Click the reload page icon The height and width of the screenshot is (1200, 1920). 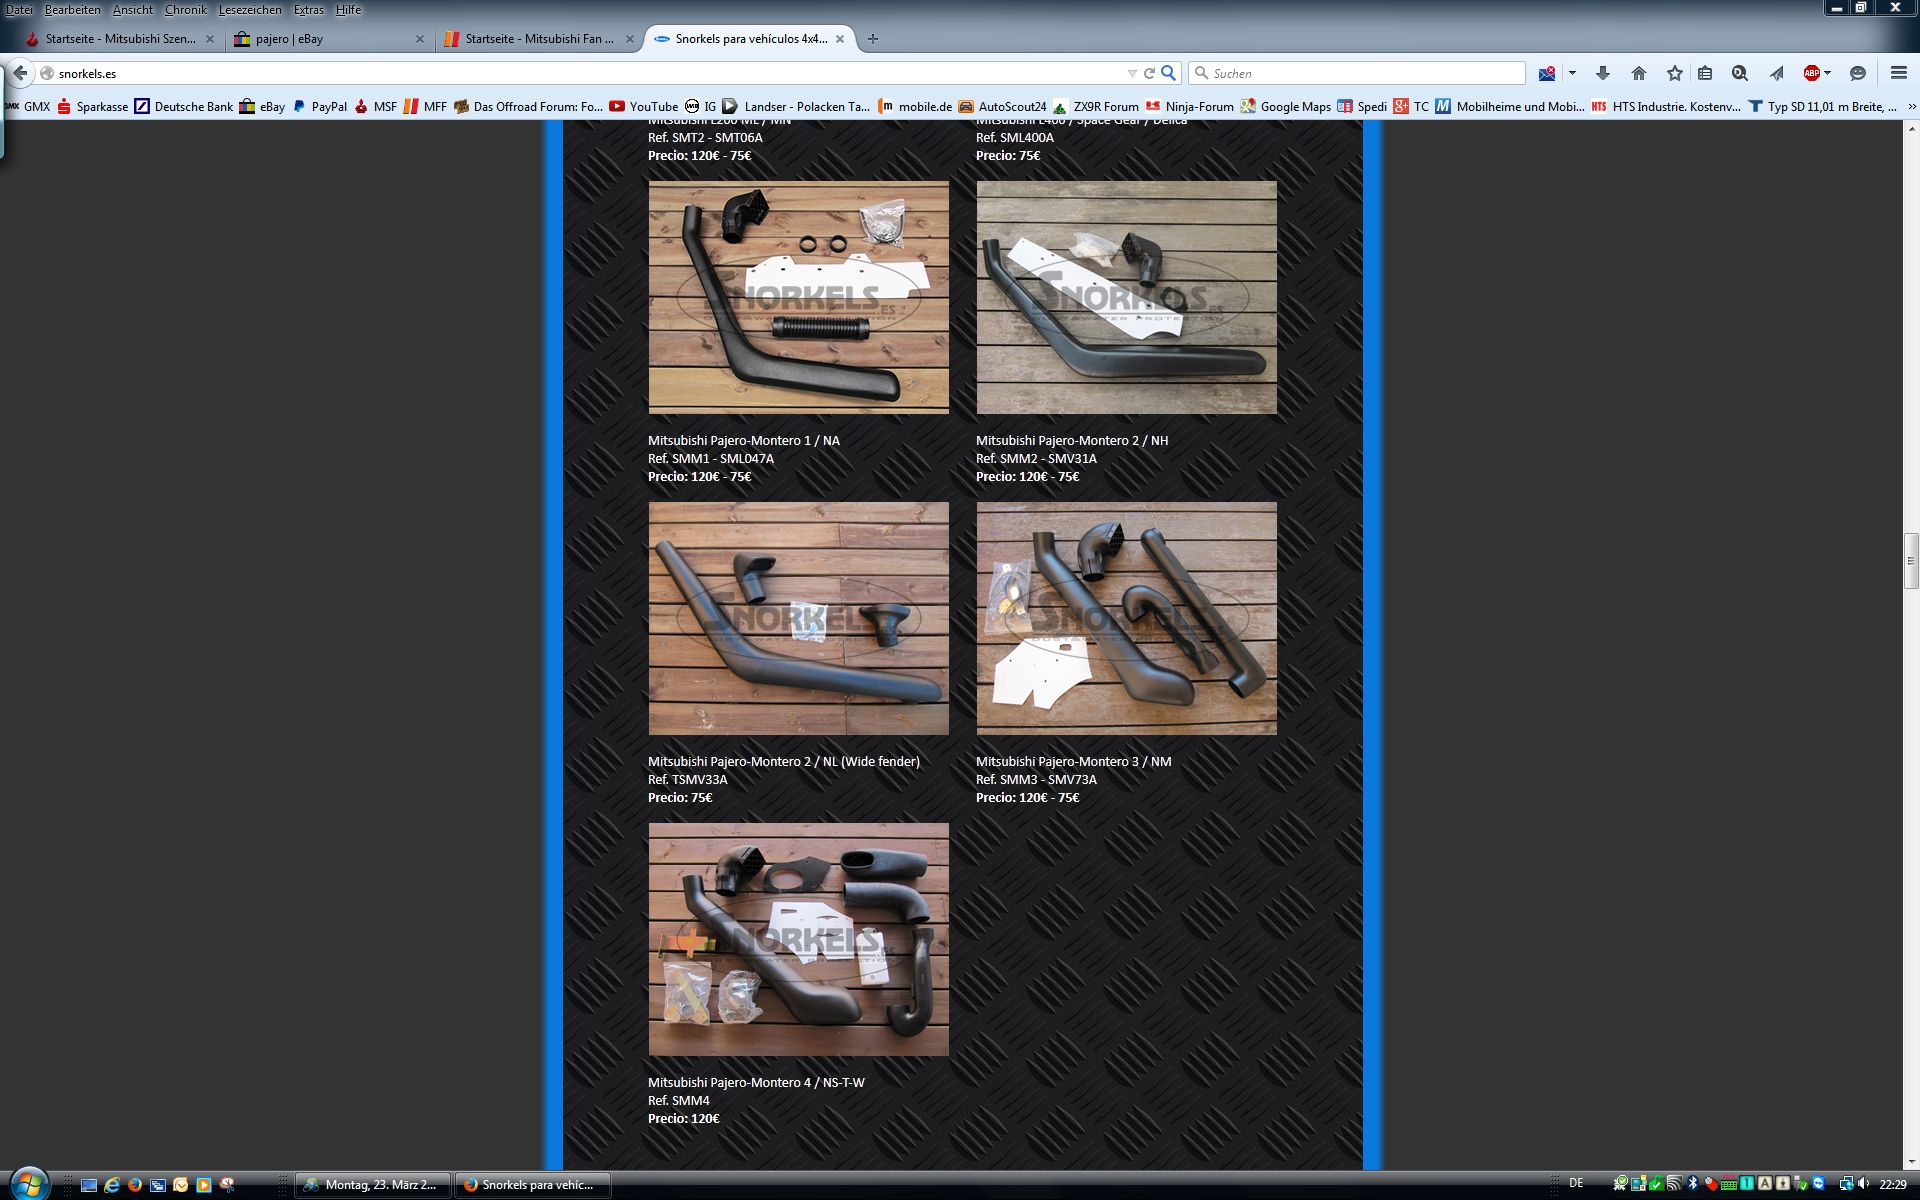click(1149, 73)
